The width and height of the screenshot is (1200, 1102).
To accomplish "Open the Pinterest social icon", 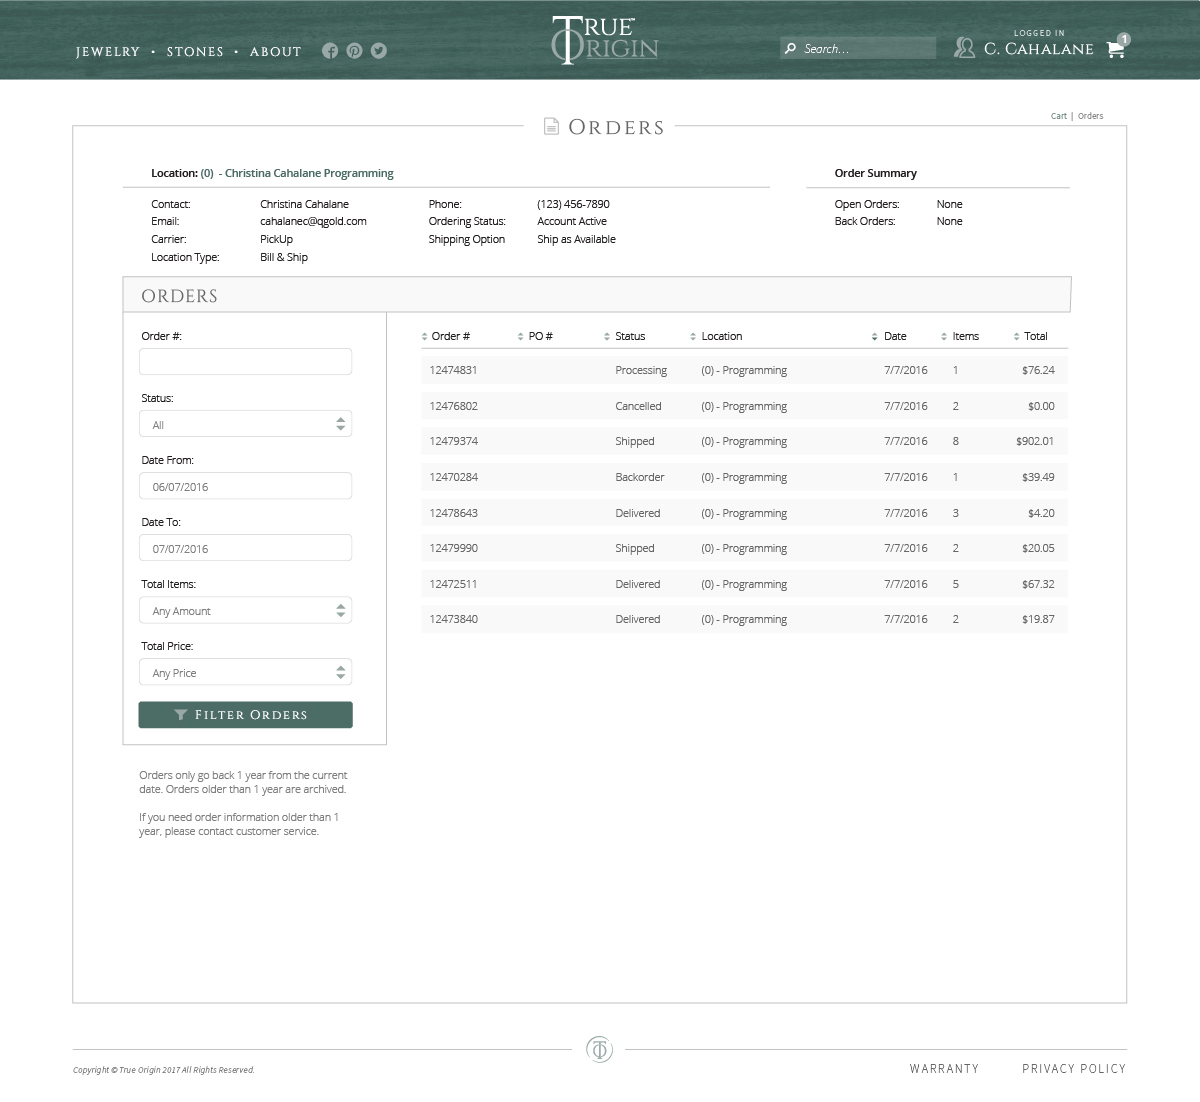I will click(354, 51).
